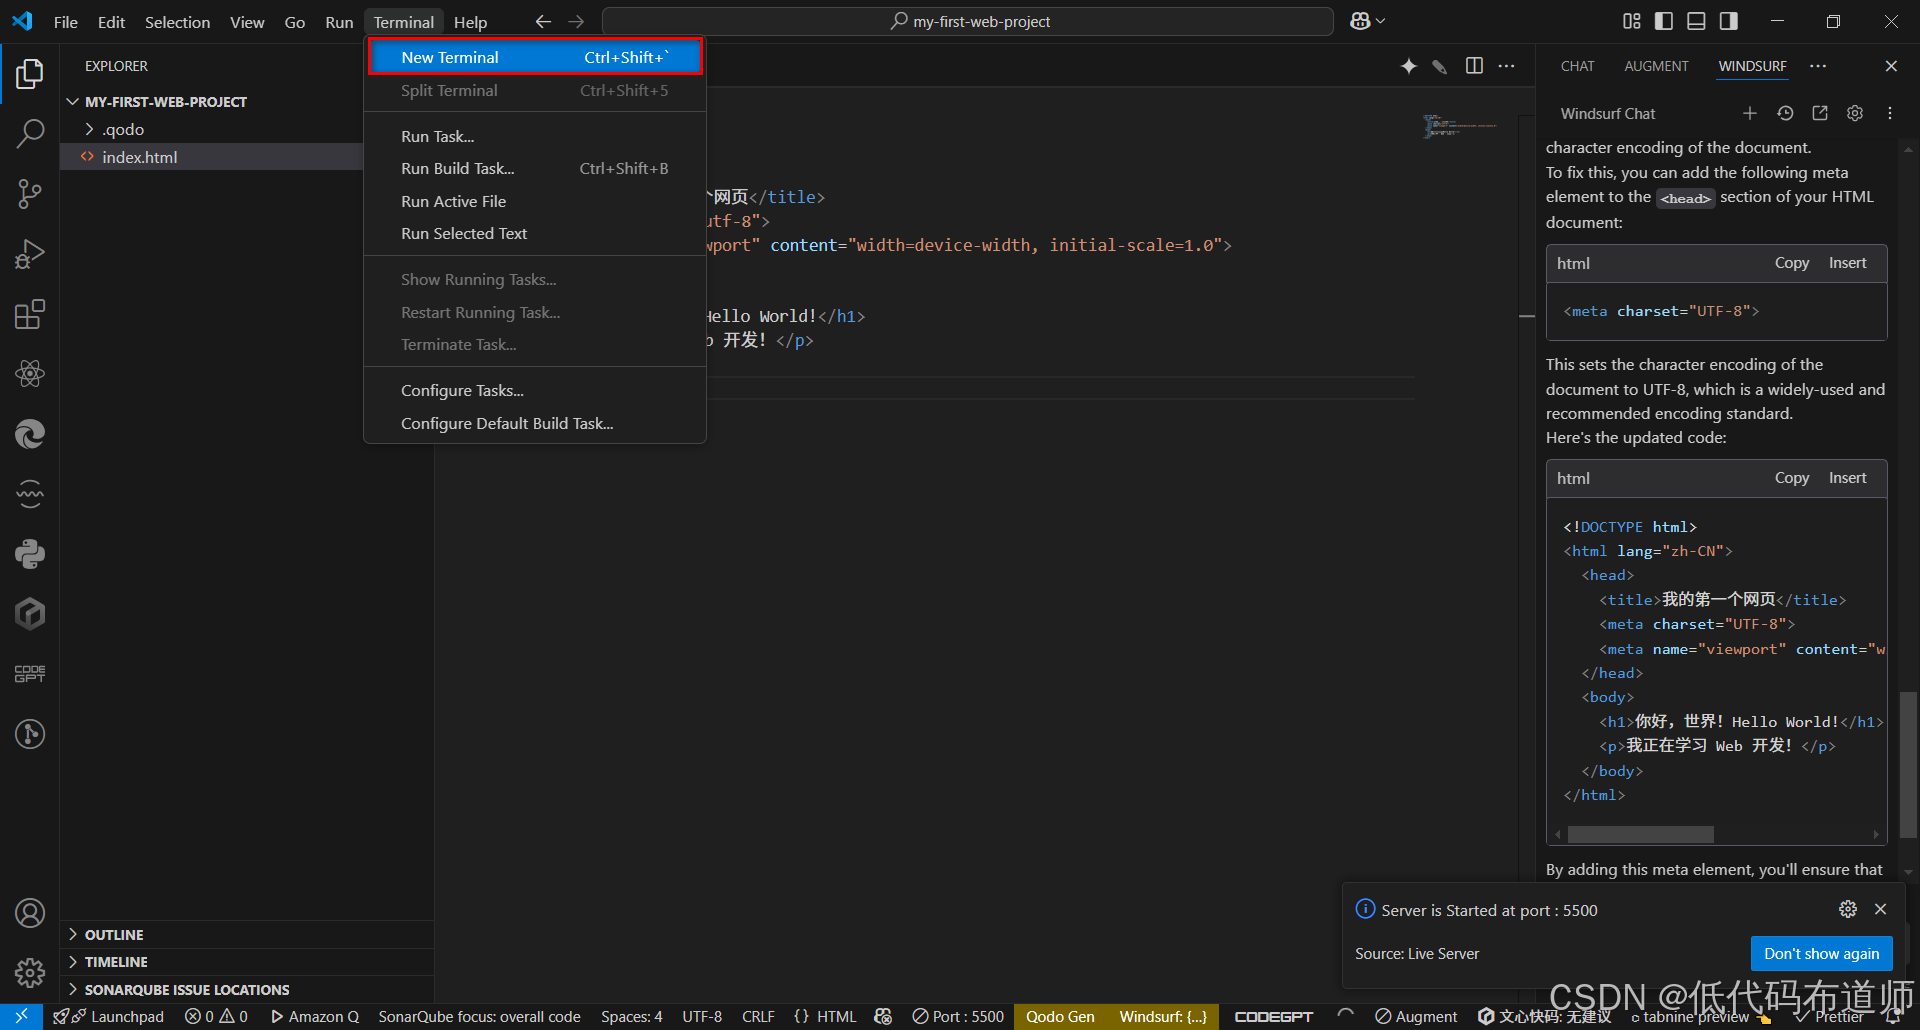Click Port : 5500 in the status bar
Screen dimensions: 1920x1030
(958, 1016)
